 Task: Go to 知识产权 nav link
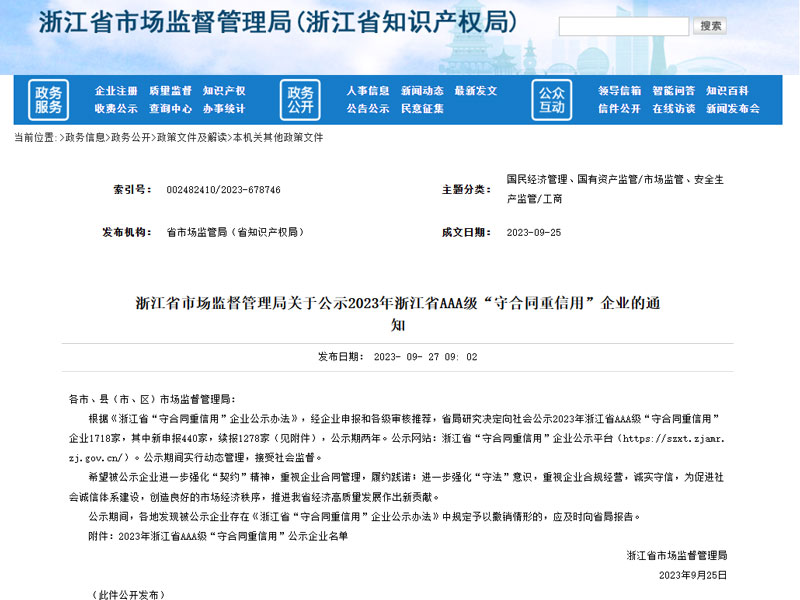pyautogui.click(x=224, y=91)
